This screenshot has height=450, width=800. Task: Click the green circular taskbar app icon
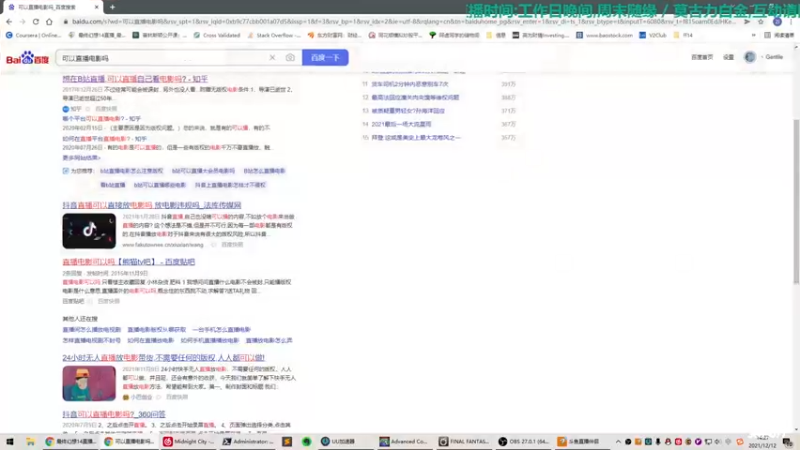pos(306,441)
